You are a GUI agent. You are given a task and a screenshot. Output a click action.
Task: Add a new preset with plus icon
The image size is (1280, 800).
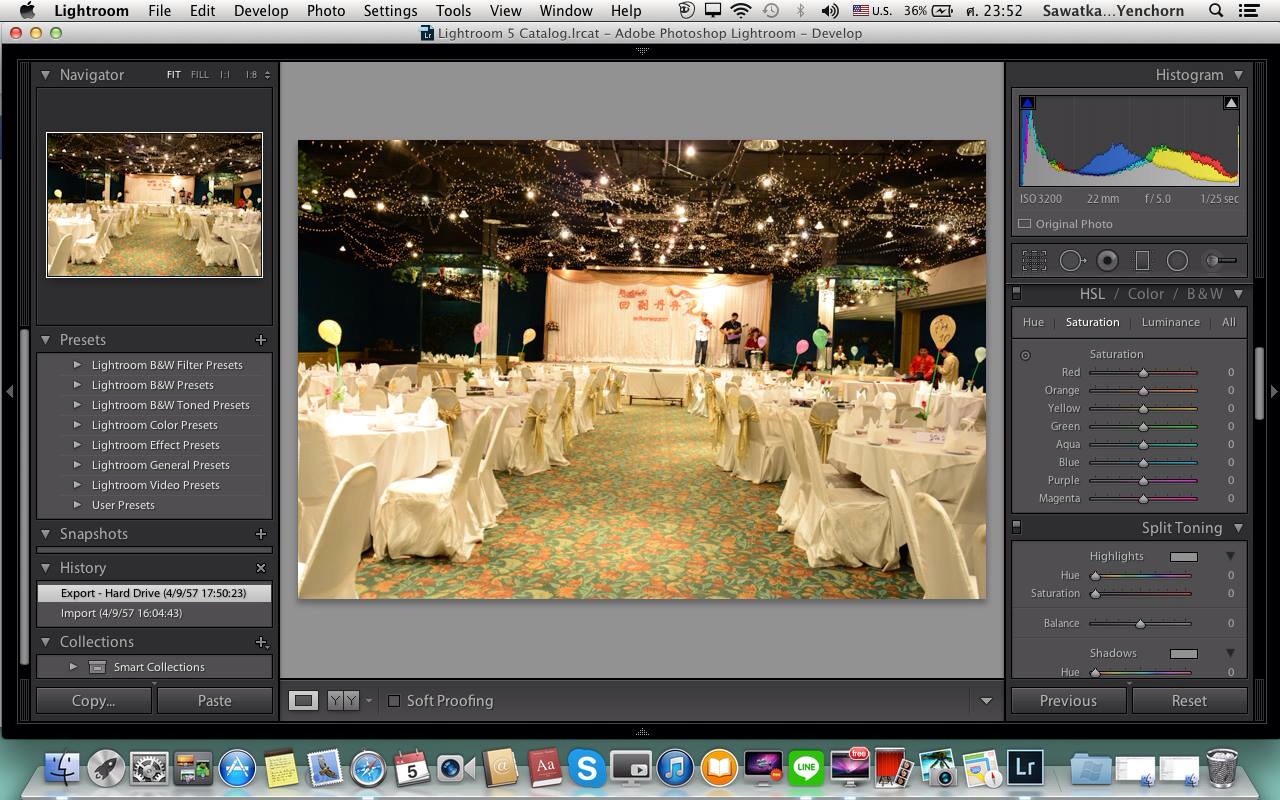(261, 340)
